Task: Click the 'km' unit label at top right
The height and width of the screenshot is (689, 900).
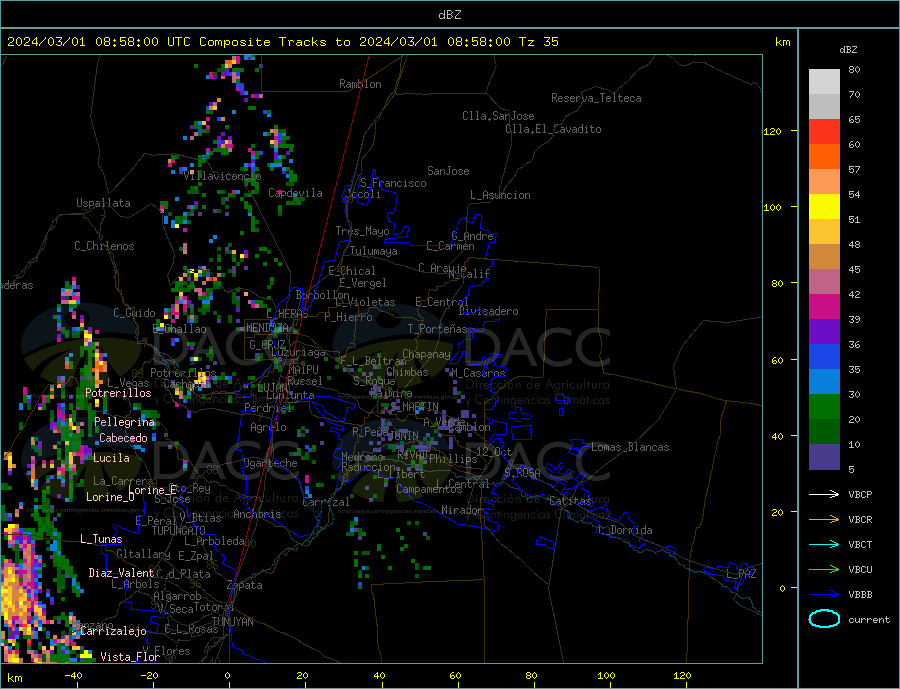Action: (x=782, y=42)
